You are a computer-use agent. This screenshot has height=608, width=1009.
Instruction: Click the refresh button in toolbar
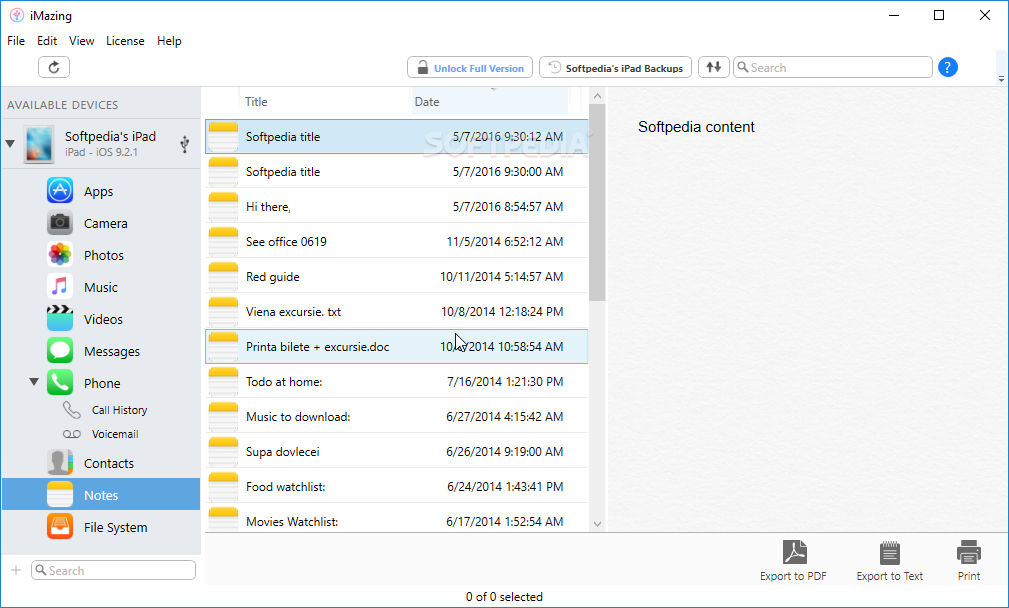[54, 68]
